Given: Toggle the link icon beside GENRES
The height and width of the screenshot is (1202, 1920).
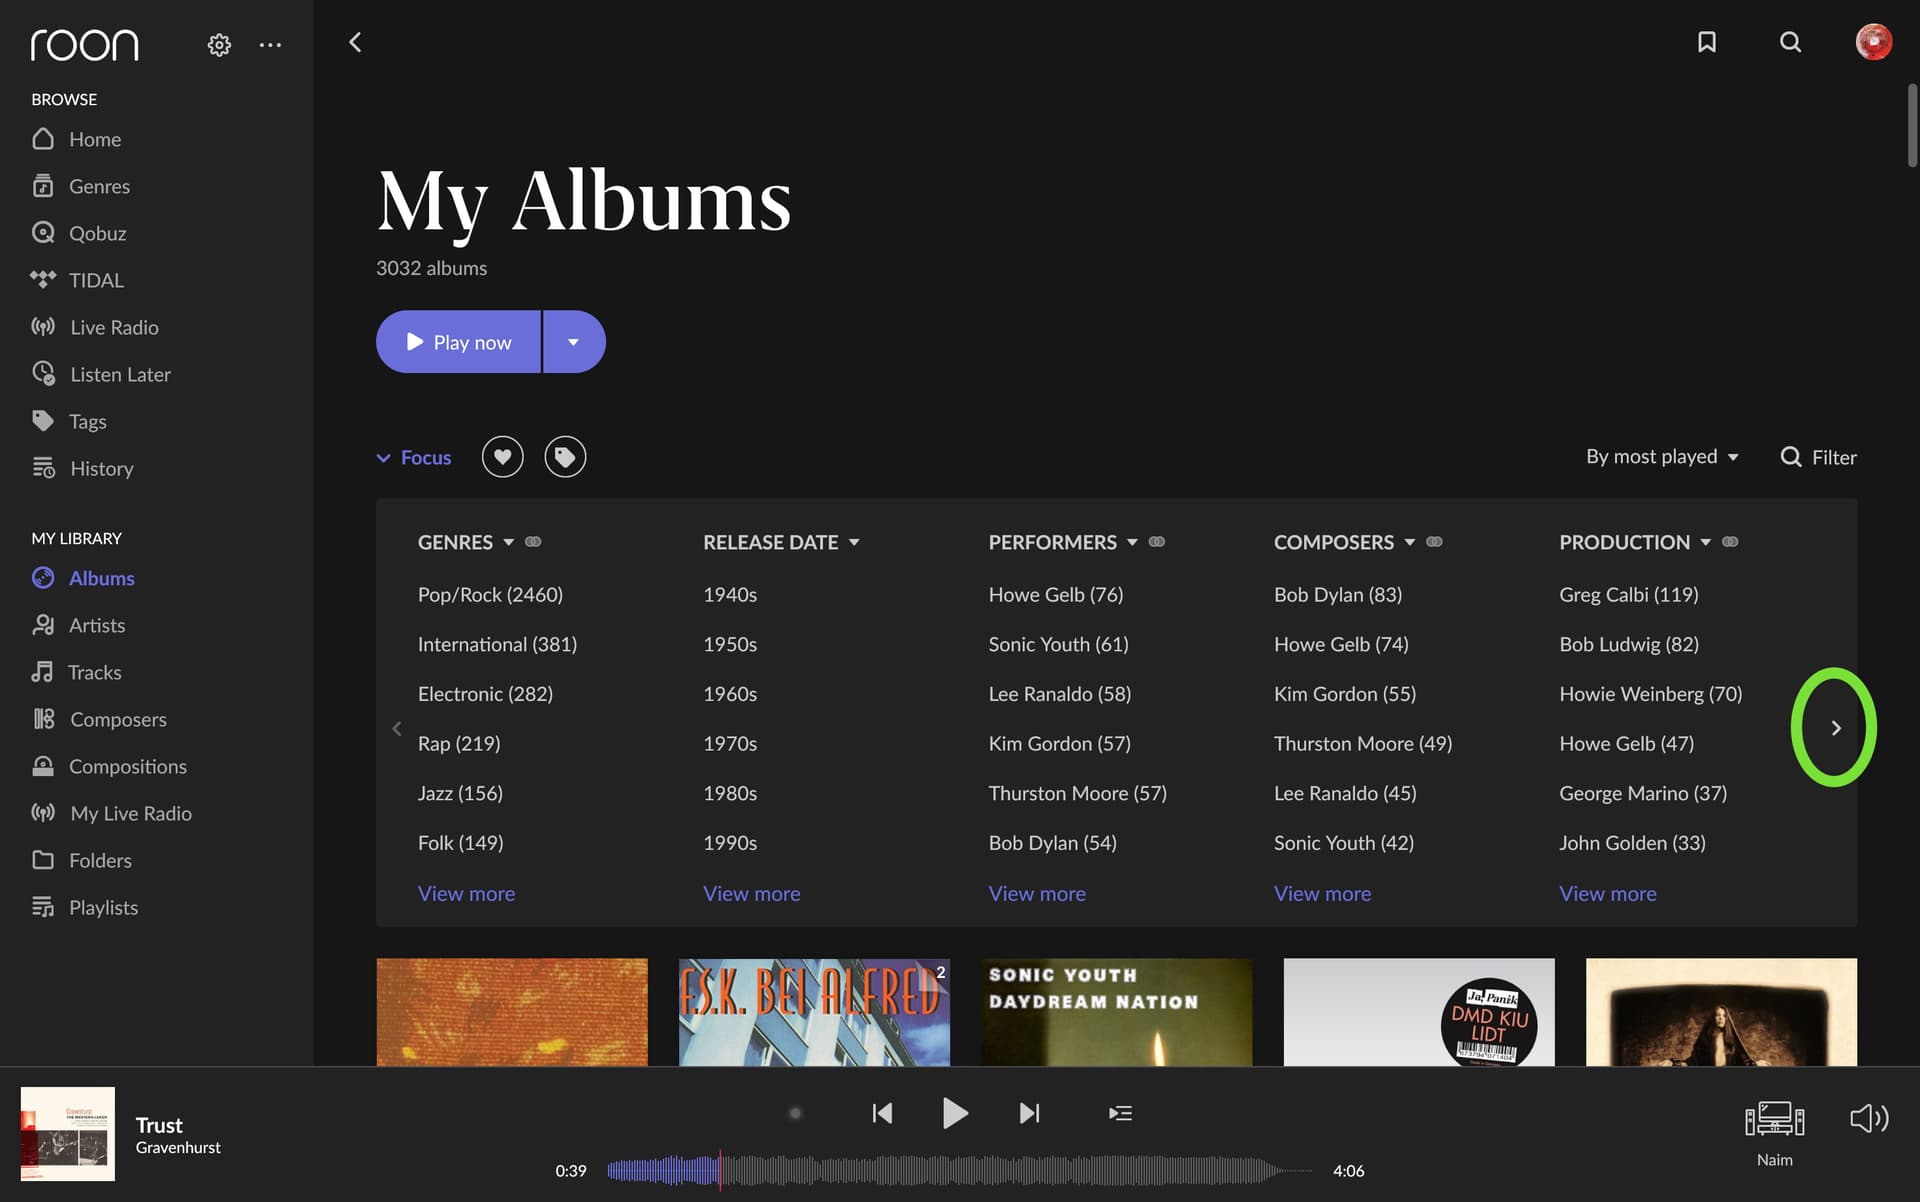Looking at the screenshot, I should 533,542.
